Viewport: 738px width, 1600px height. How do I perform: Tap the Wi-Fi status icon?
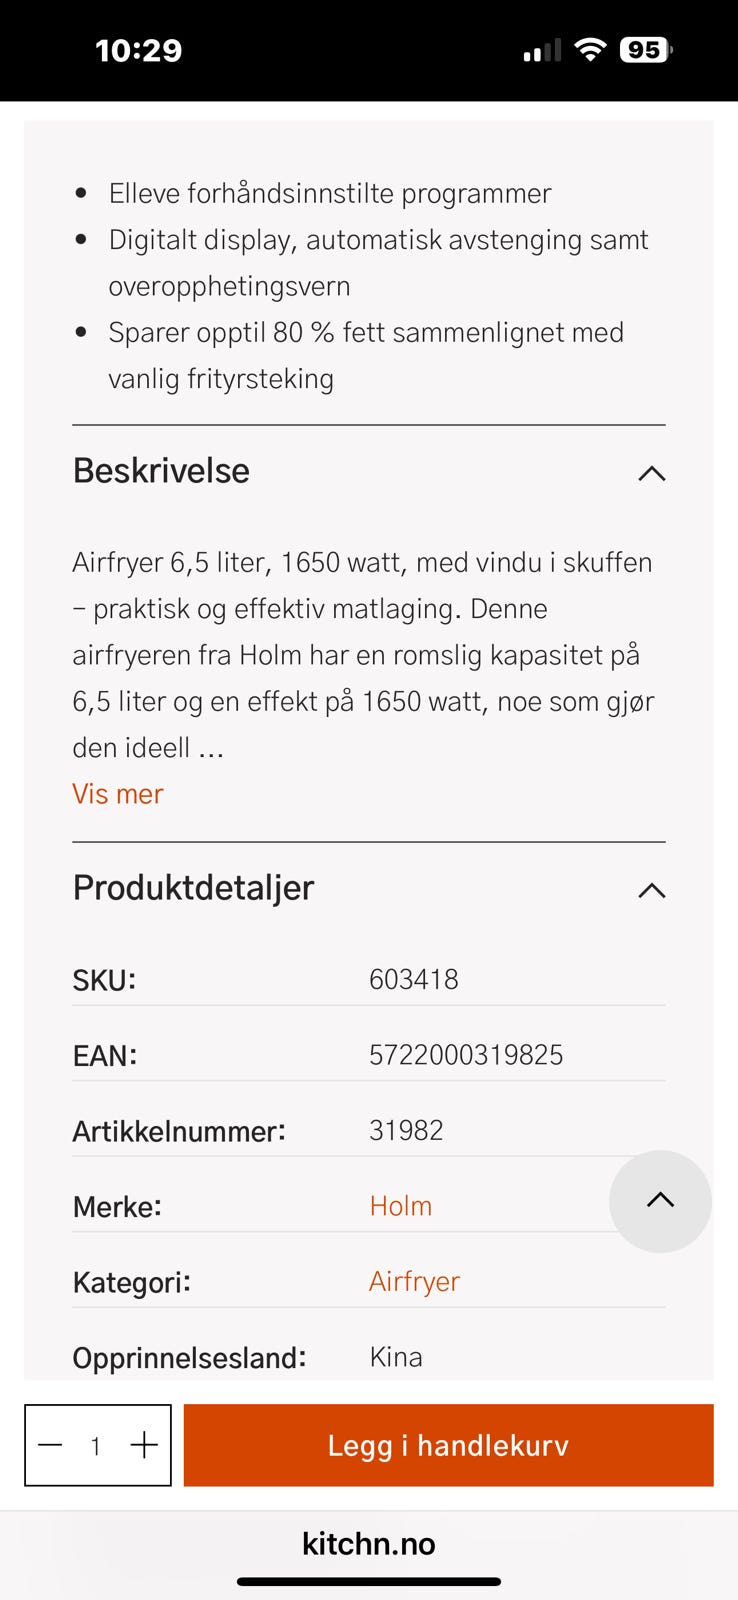tap(591, 49)
